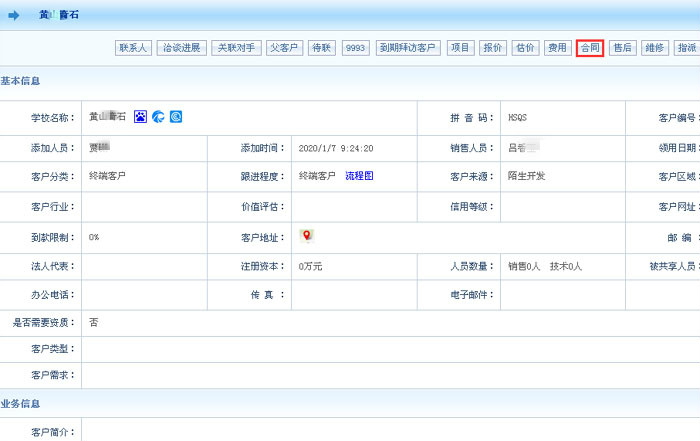Image resolution: width=700 pixels, height=441 pixels.
Task: Open the 洽谈进展 section
Action: [x=182, y=48]
